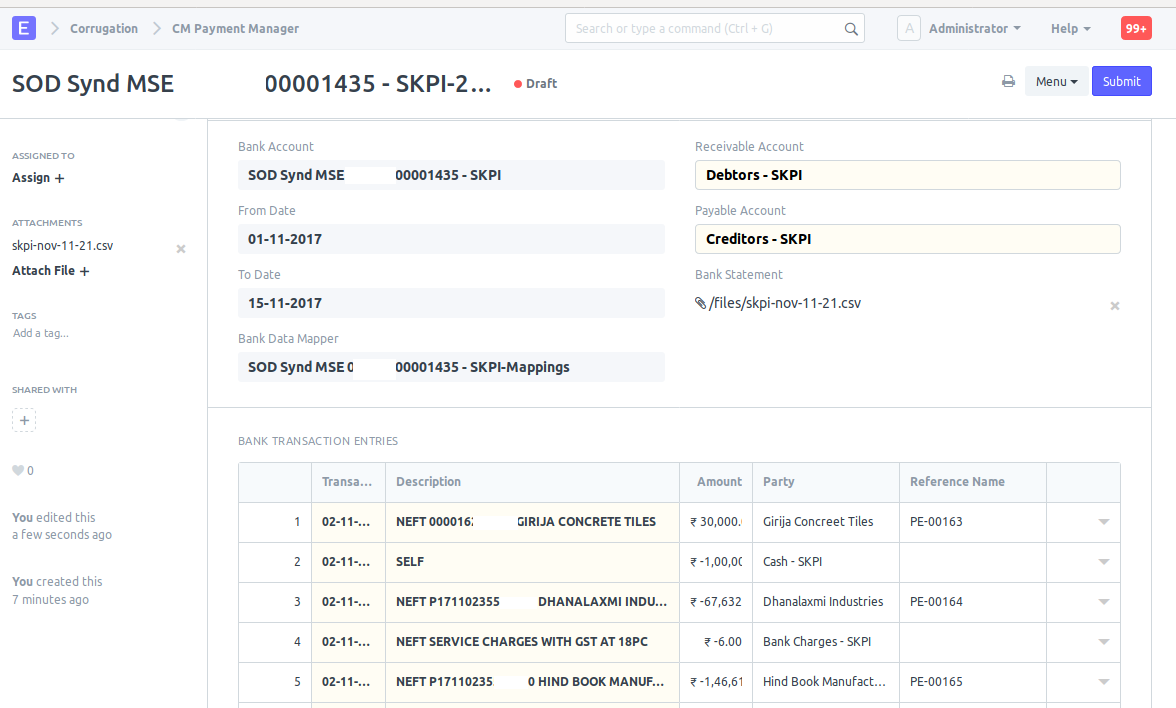Image resolution: width=1176 pixels, height=708 pixels.
Task: Click the Administrator avatar icon
Action: tap(908, 28)
